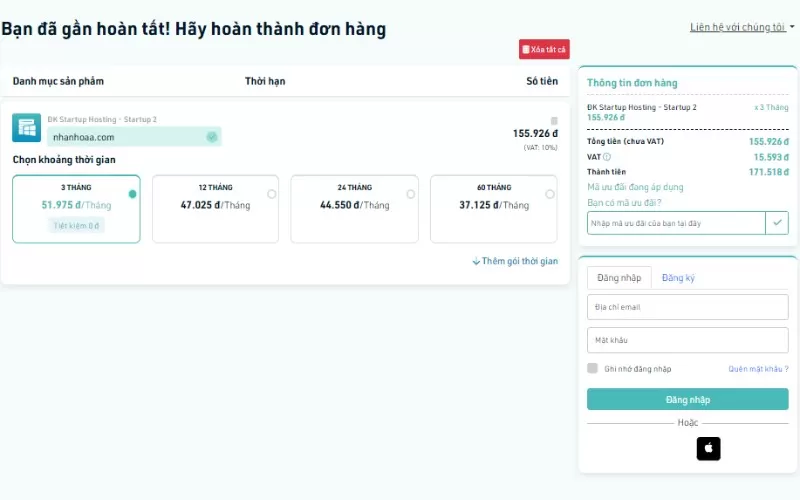
Task: Click the "Địa chỉ email" input field
Action: click(687, 307)
